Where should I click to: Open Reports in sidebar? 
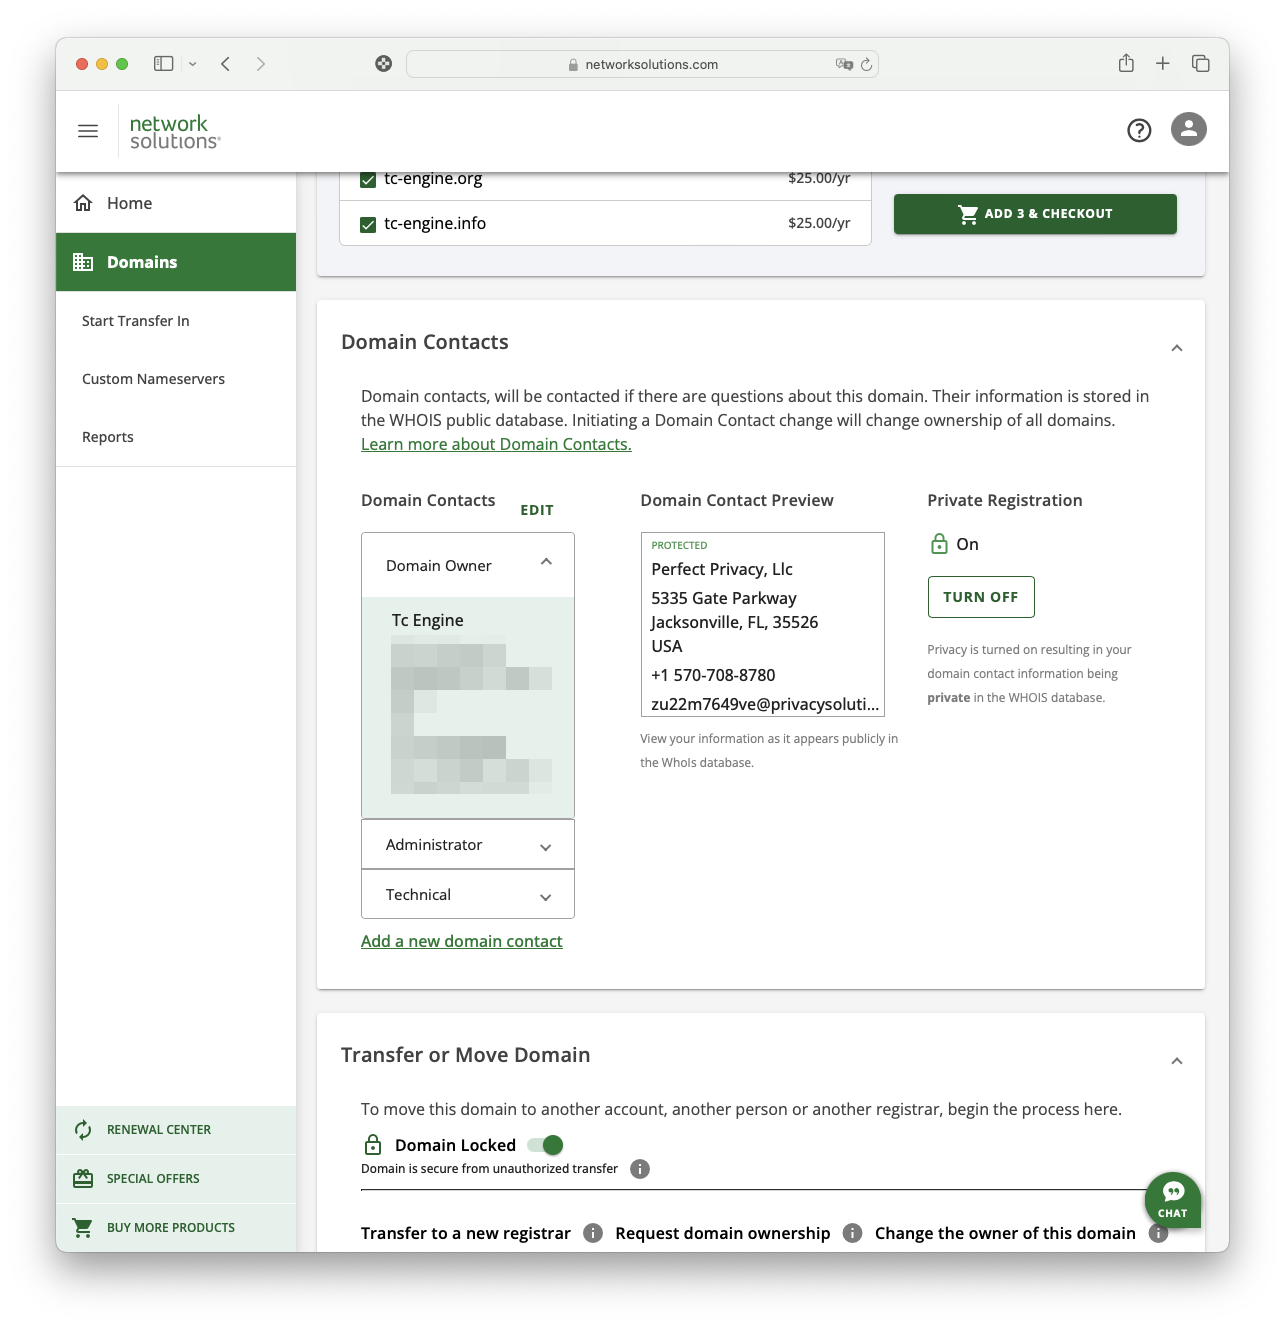click(x=108, y=437)
